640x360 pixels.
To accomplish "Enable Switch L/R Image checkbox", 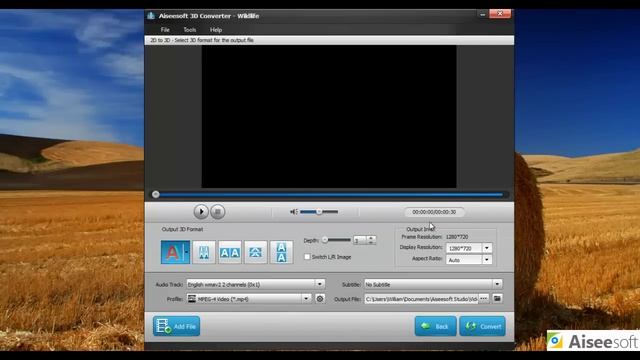I will (307, 257).
